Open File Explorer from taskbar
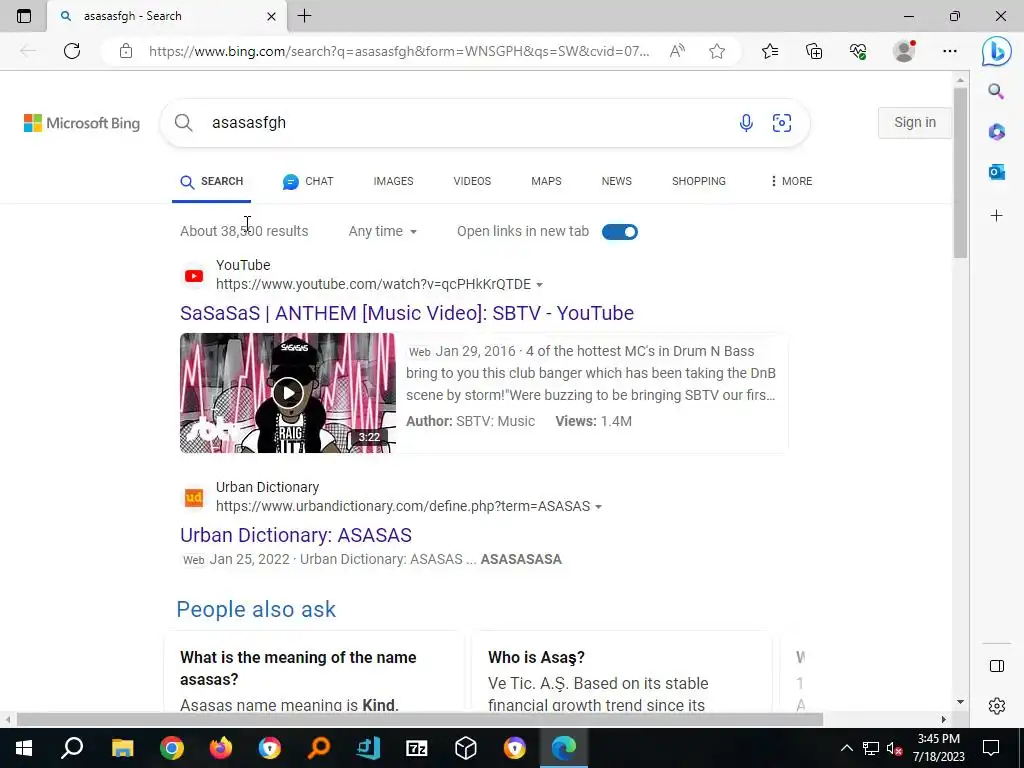Image resolution: width=1024 pixels, height=768 pixels. (122, 748)
